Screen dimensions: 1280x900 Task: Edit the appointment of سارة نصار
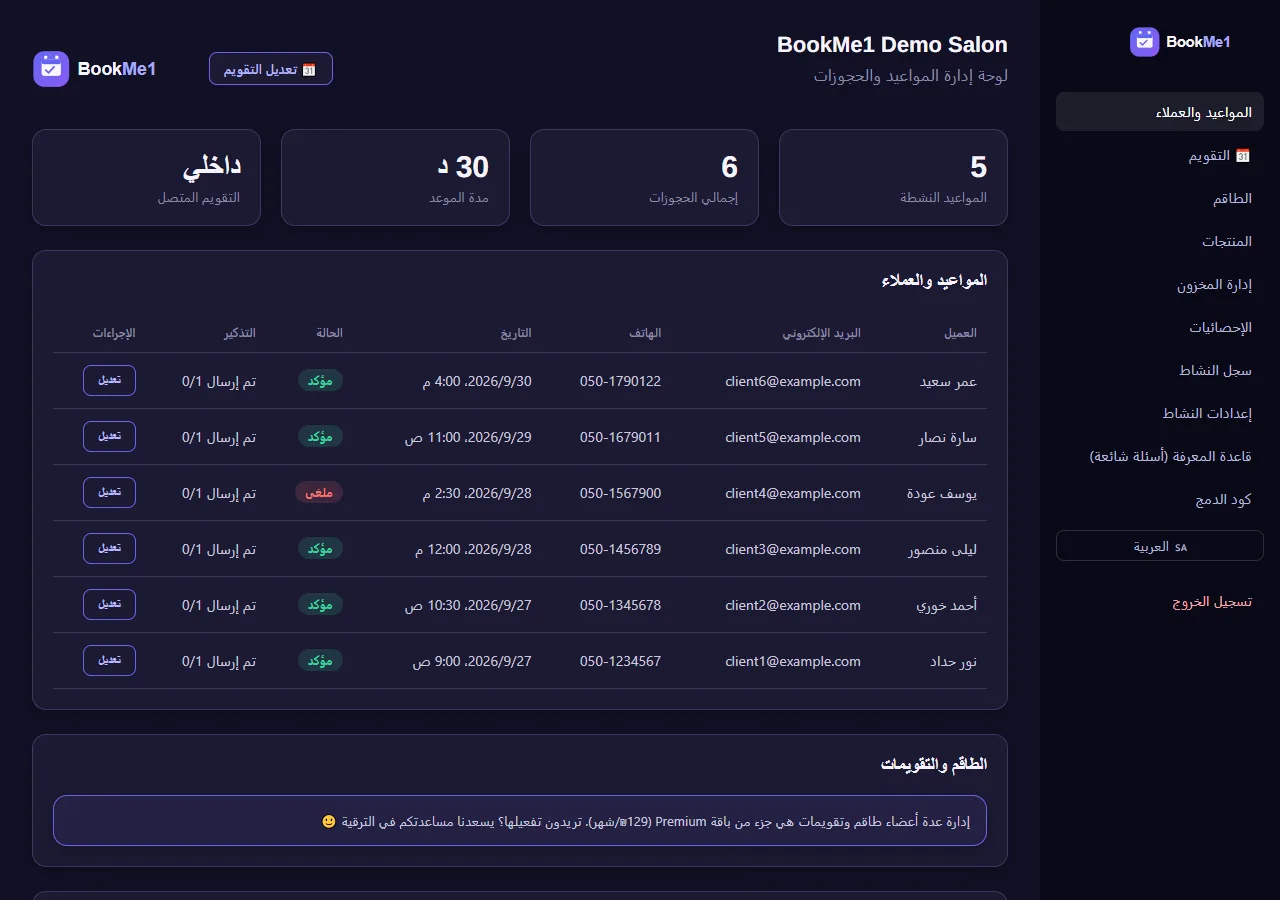pos(109,437)
